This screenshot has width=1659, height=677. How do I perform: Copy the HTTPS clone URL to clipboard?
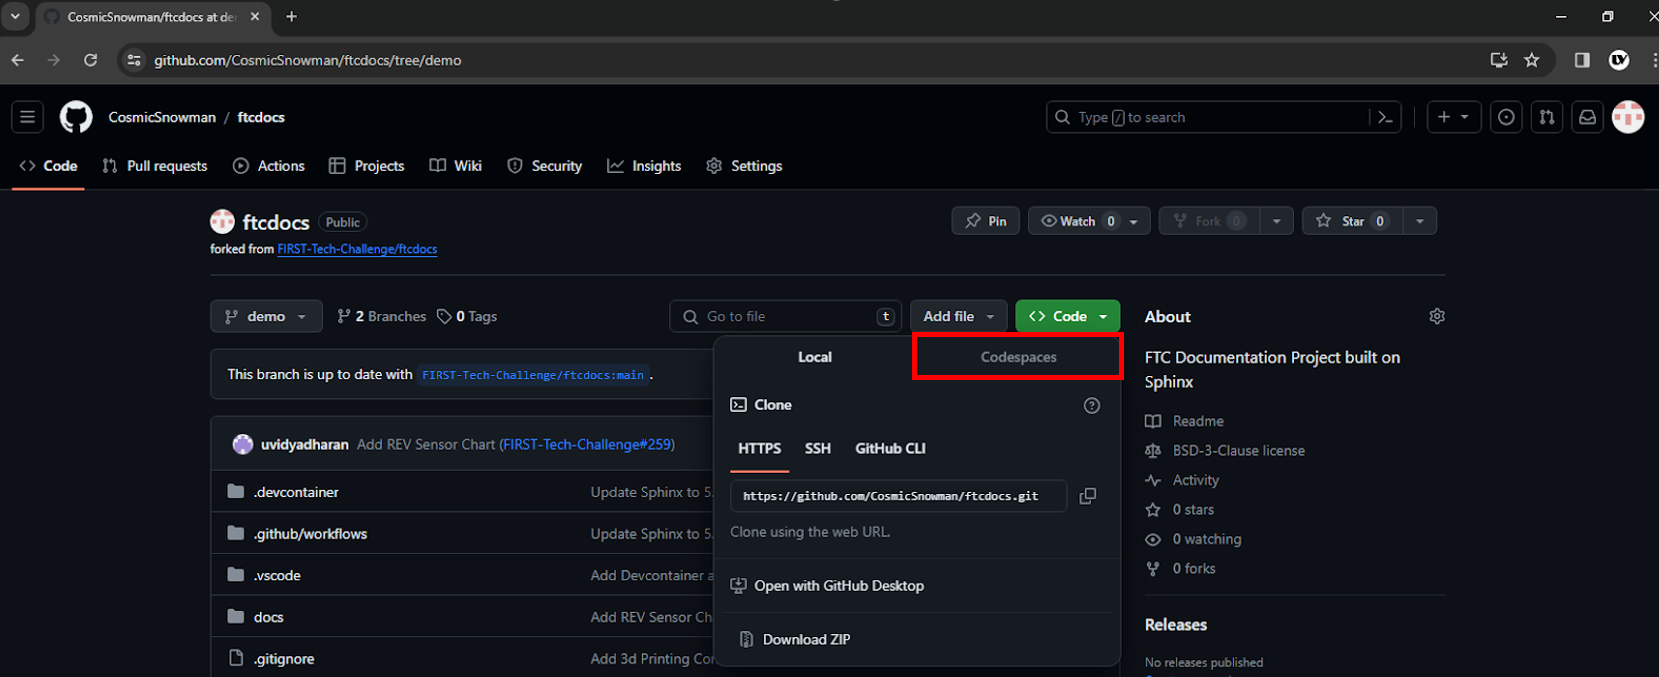[1088, 496]
